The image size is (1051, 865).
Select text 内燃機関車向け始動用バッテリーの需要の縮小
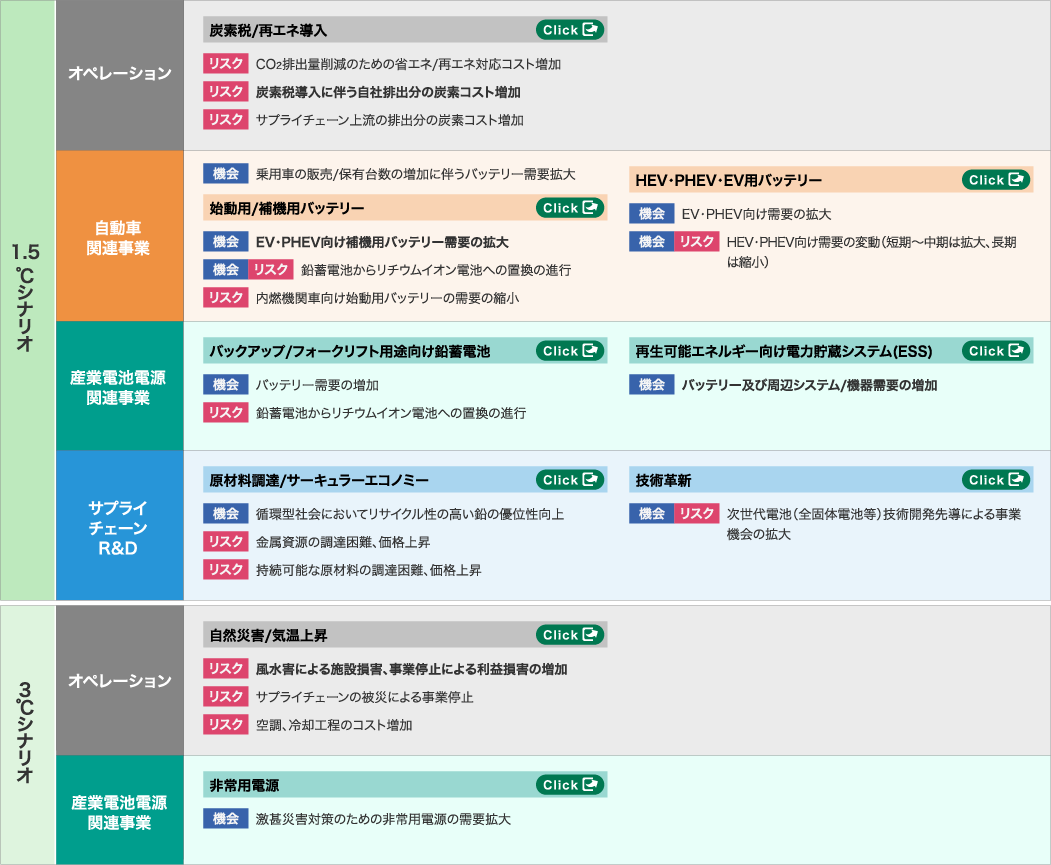(x=387, y=299)
